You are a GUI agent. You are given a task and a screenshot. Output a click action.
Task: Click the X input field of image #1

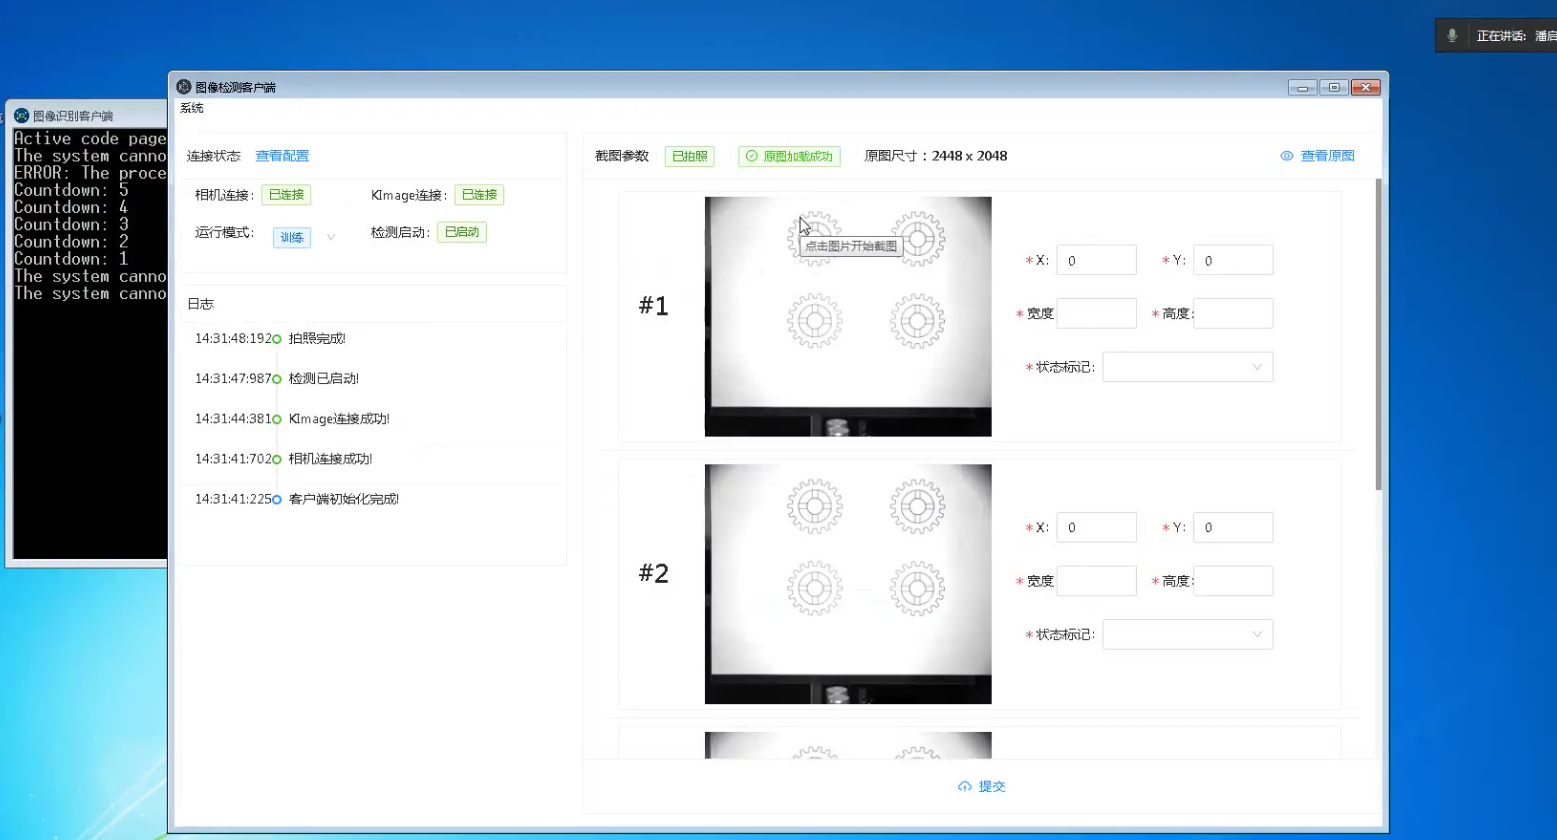click(1096, 260)
